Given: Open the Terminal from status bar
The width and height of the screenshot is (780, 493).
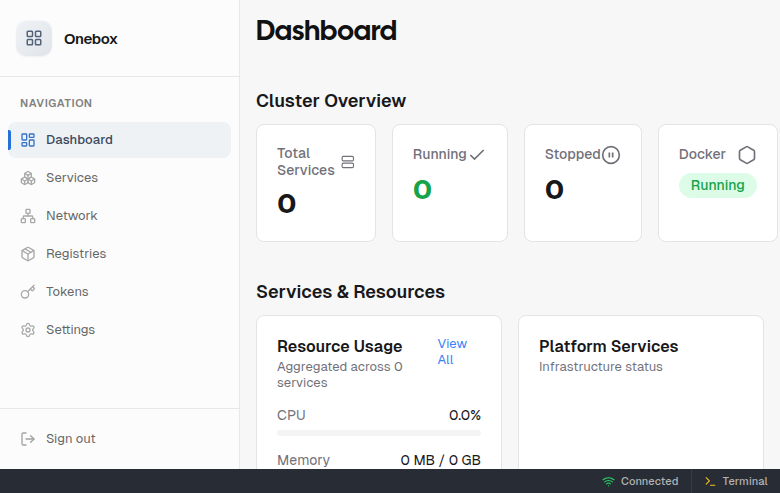Looking at the screenshot, I should (x=735, y=481).
